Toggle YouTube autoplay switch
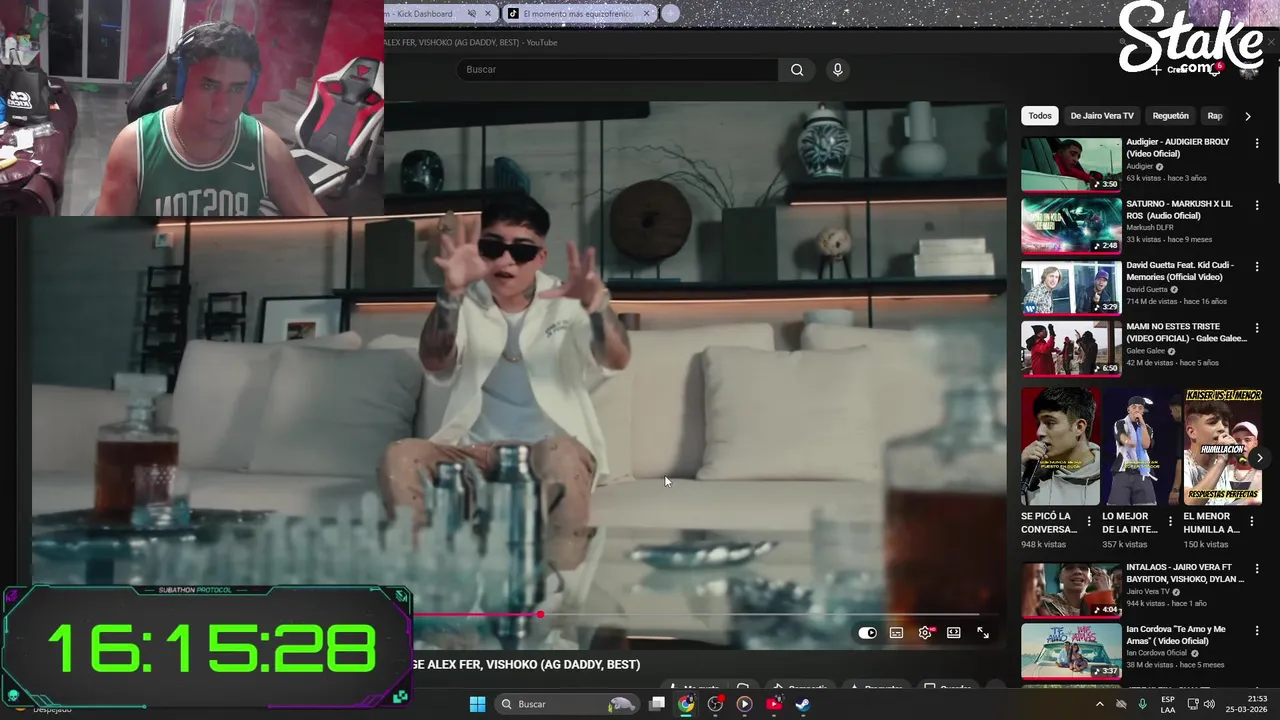The height and width of the screenshot is (720, 1280). point(867,633)
